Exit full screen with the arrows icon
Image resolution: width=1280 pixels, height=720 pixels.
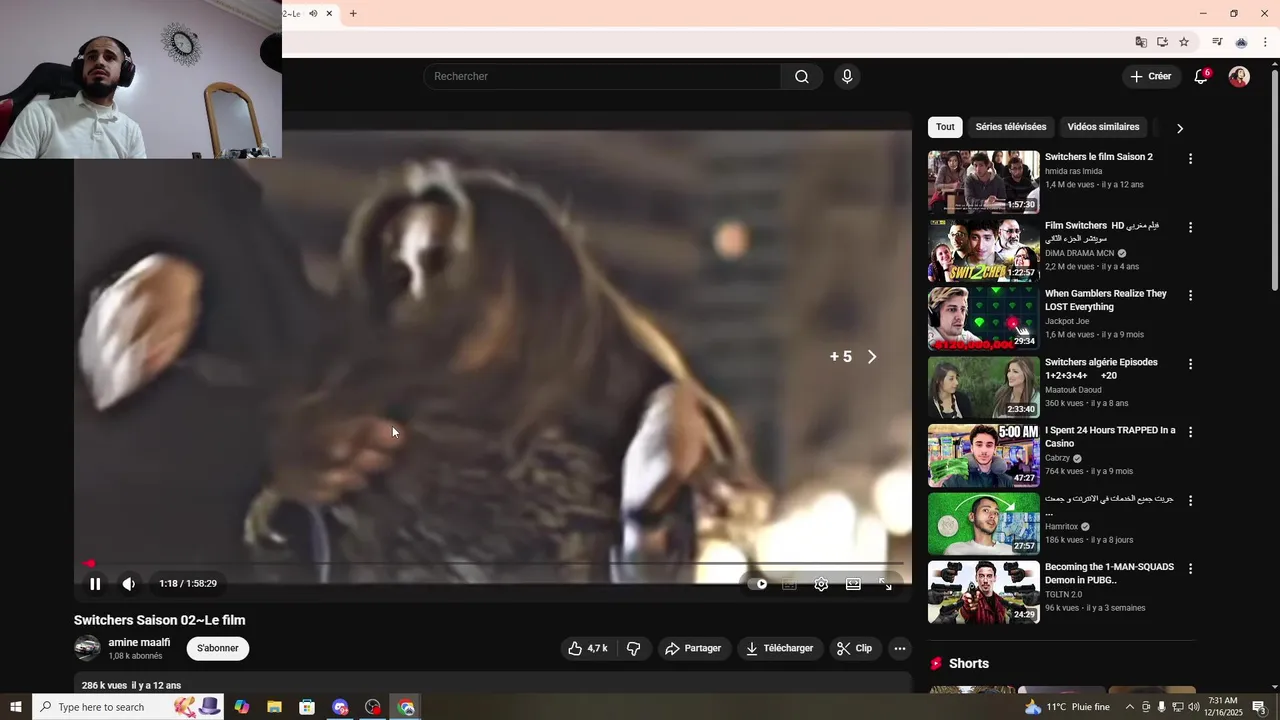pyautogui.click(x=885, y=584)
